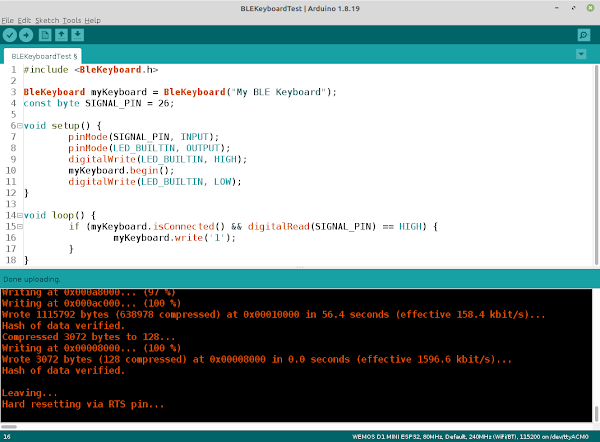Click isConnected() in the if condition
The height and width of the screenshot is (442, 600).
click(189, 227)
